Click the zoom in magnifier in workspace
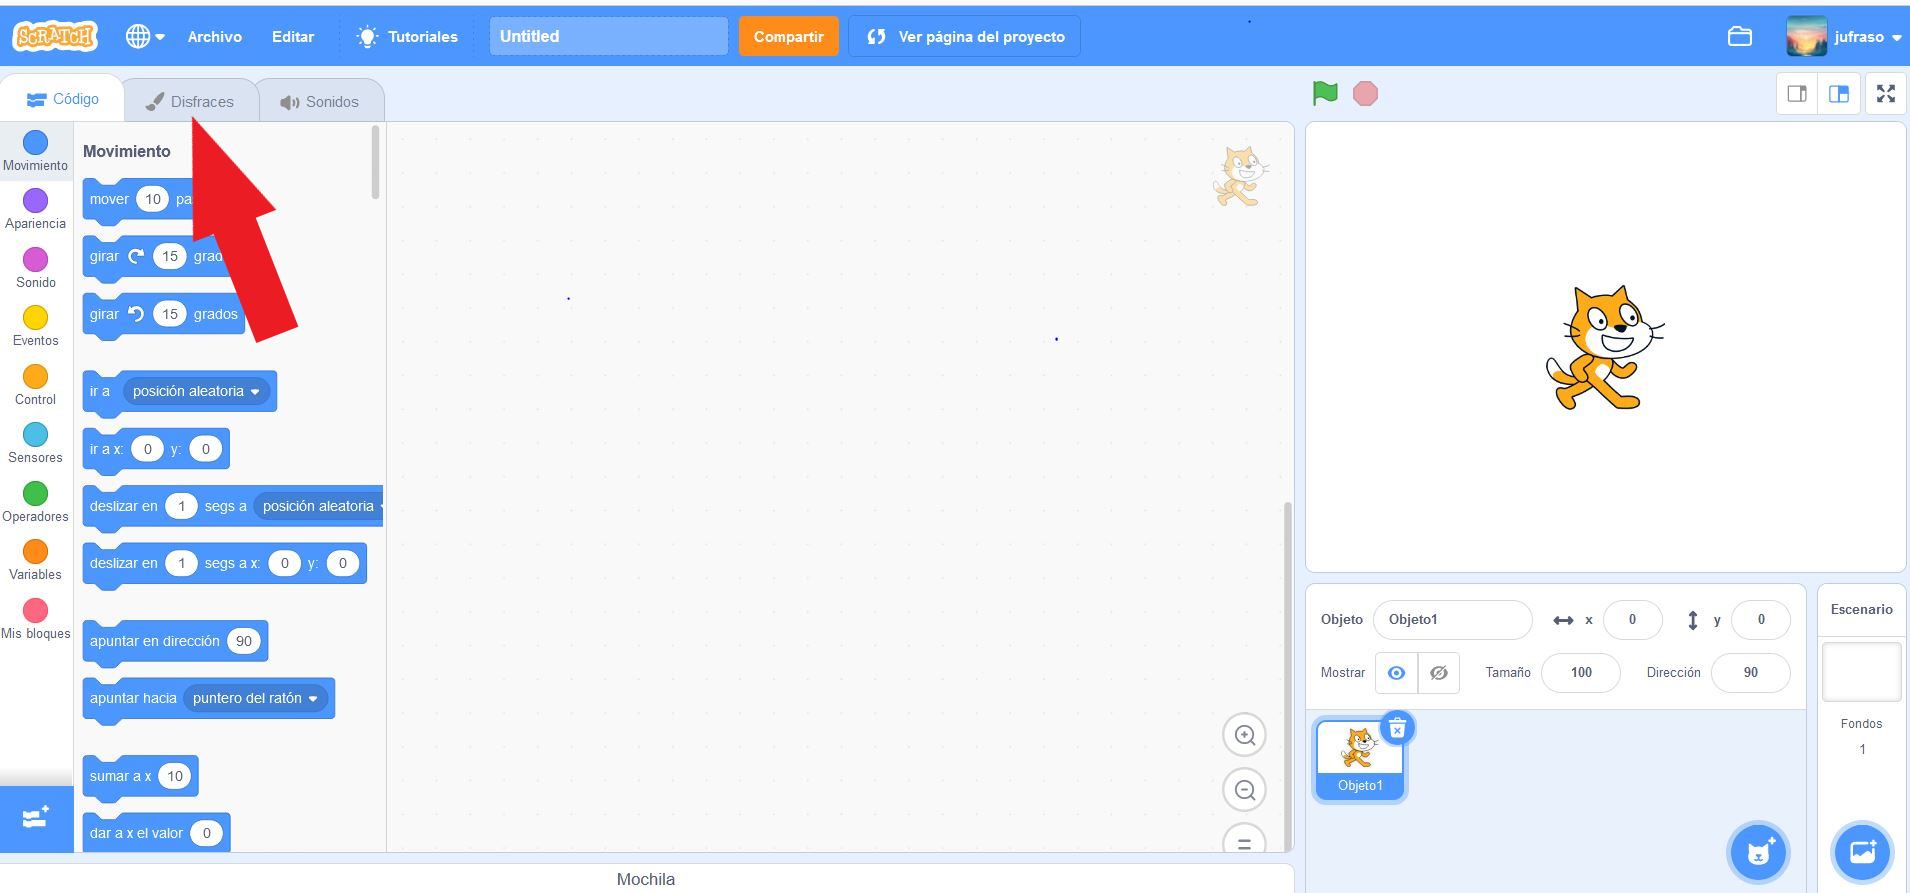The image size is (1910, 893). pyautogui.click(x=1244, y=735)
